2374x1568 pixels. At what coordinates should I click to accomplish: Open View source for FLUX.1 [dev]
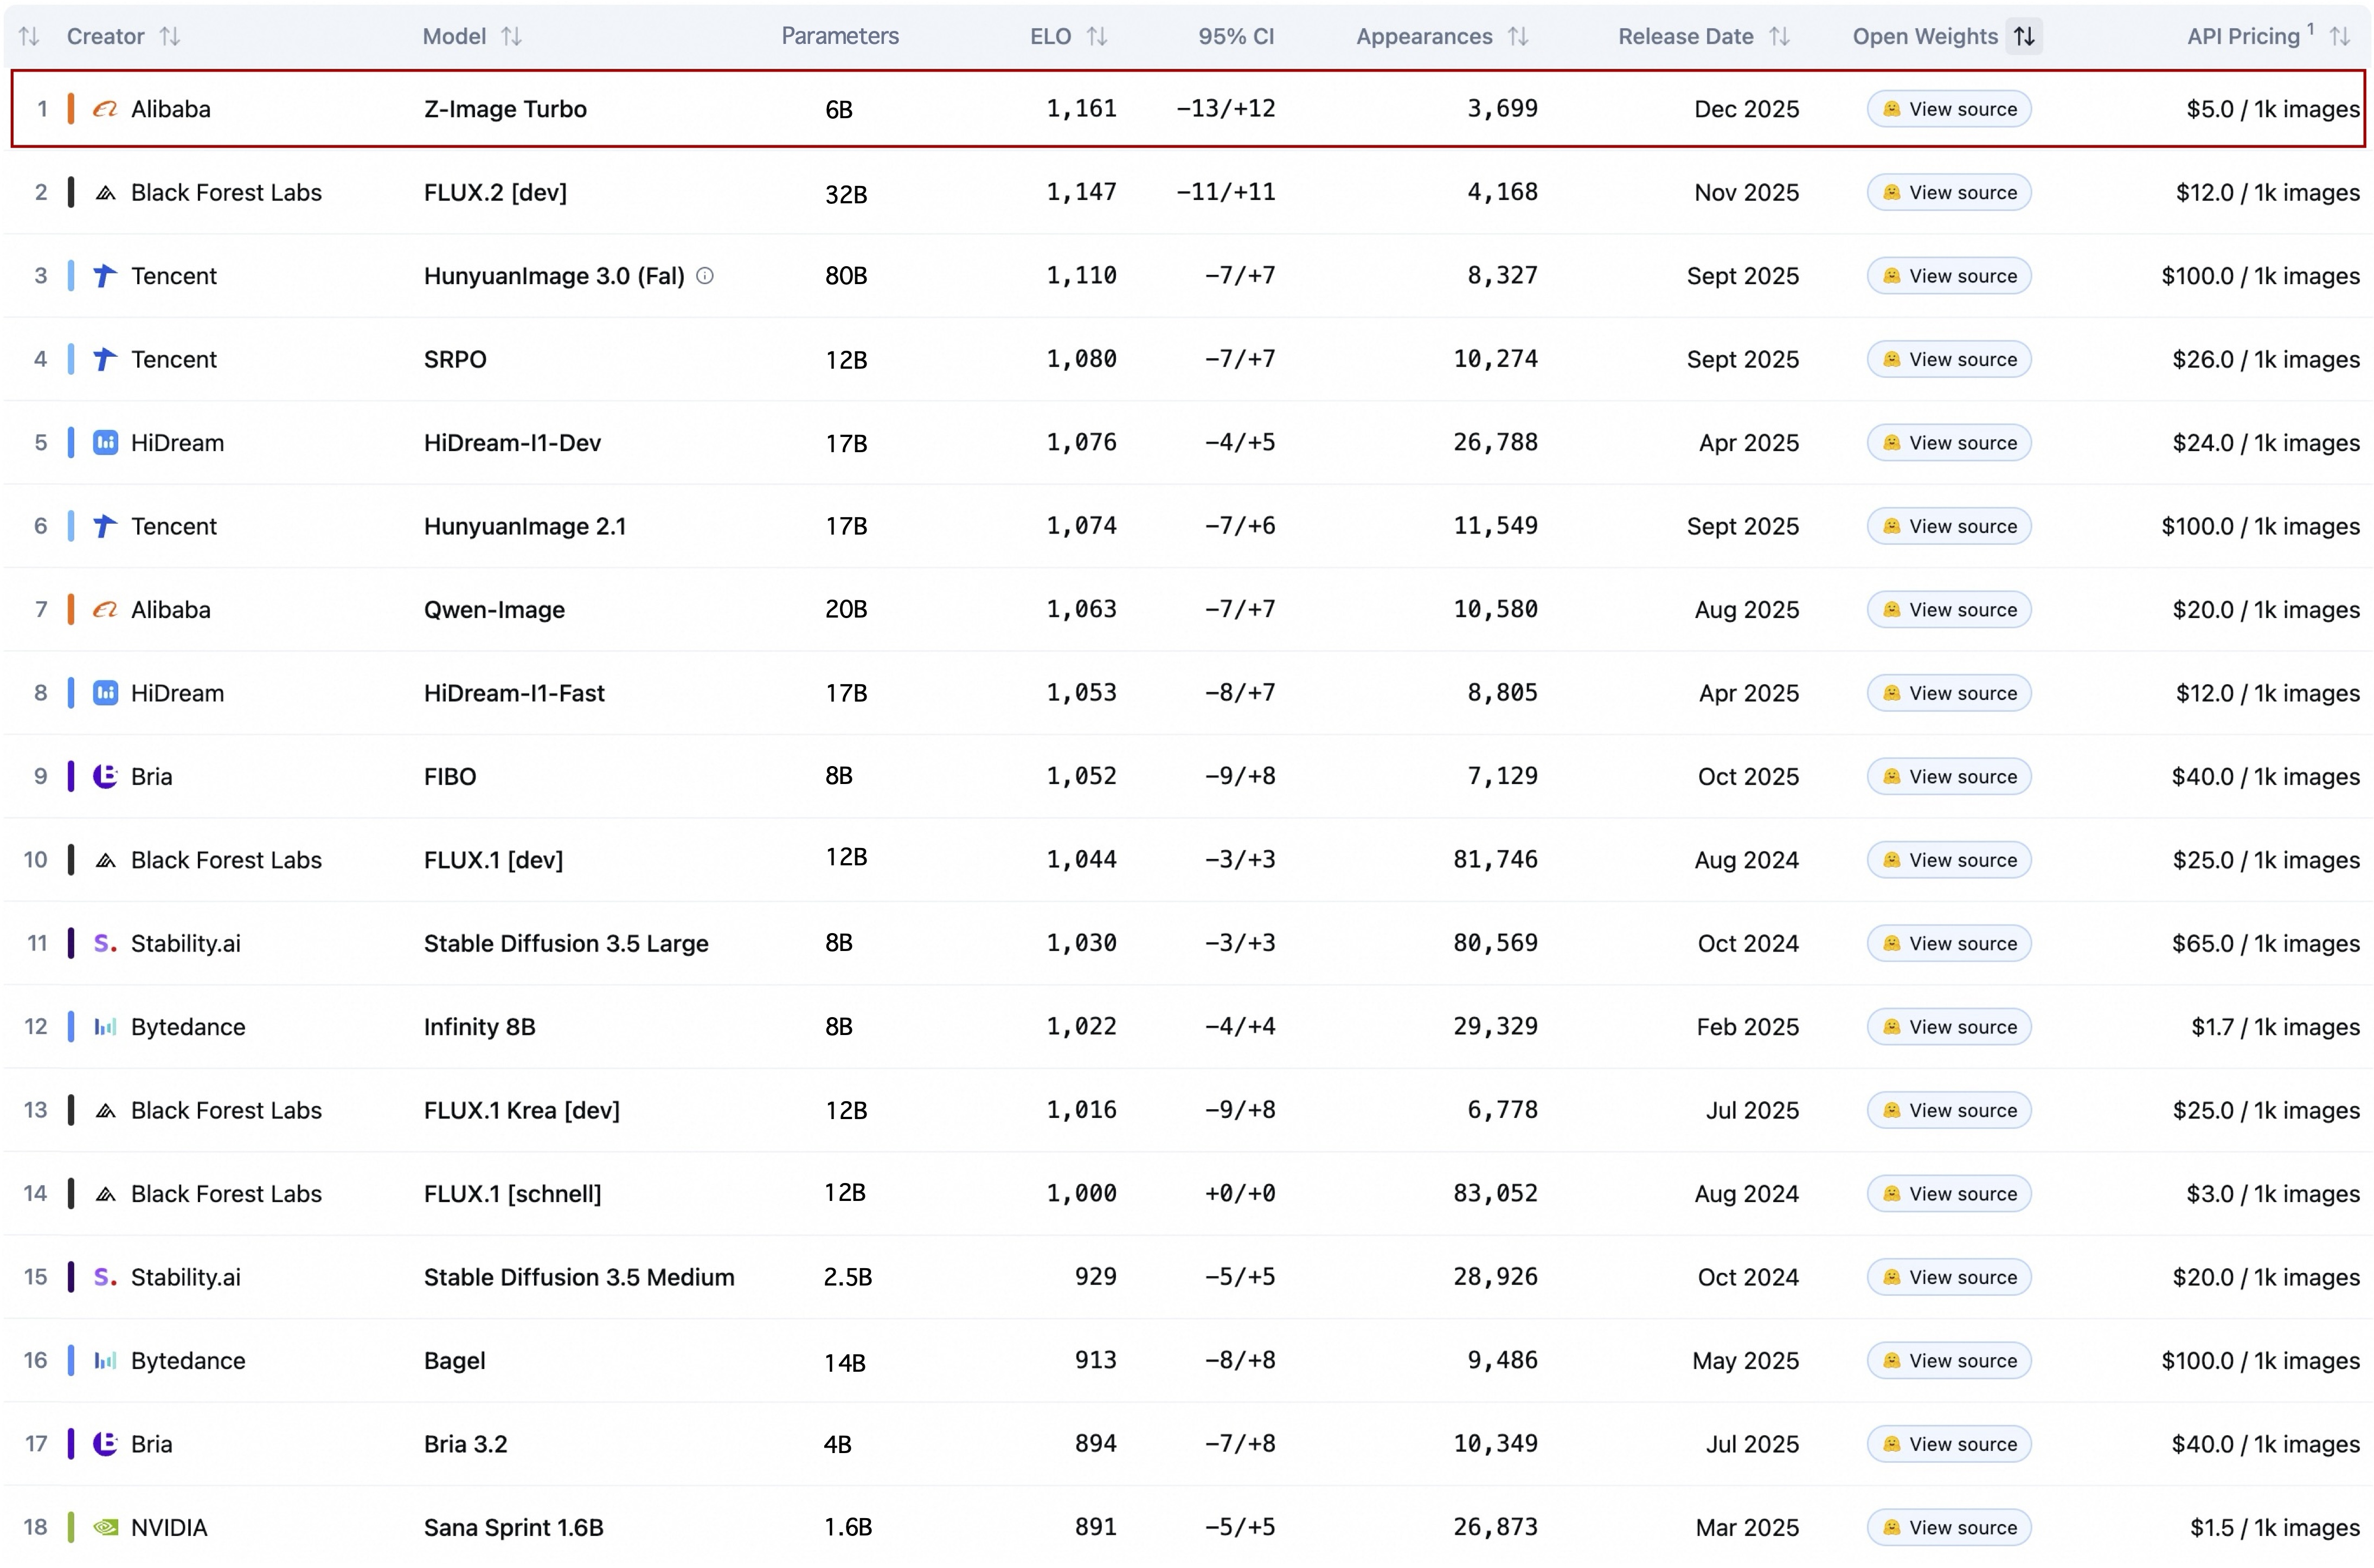1949,860
